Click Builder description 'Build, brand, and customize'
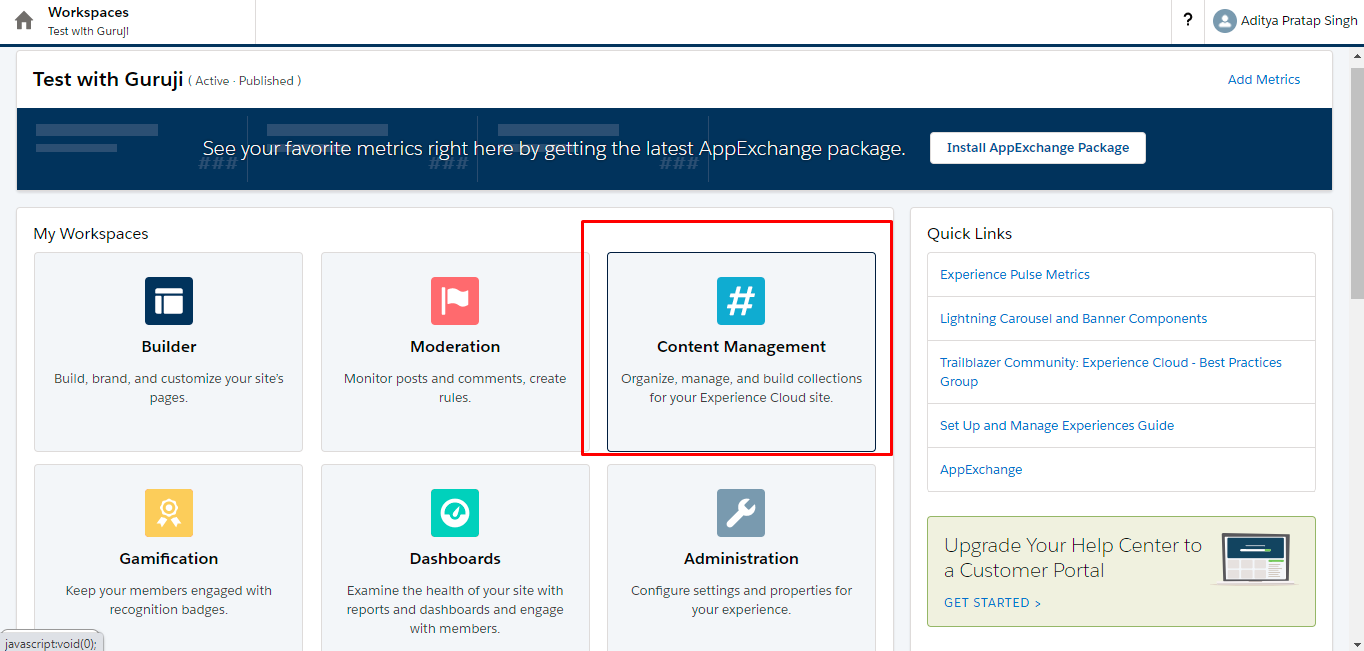The width and height of the screenshot is (1364, 651). point(169,388)
